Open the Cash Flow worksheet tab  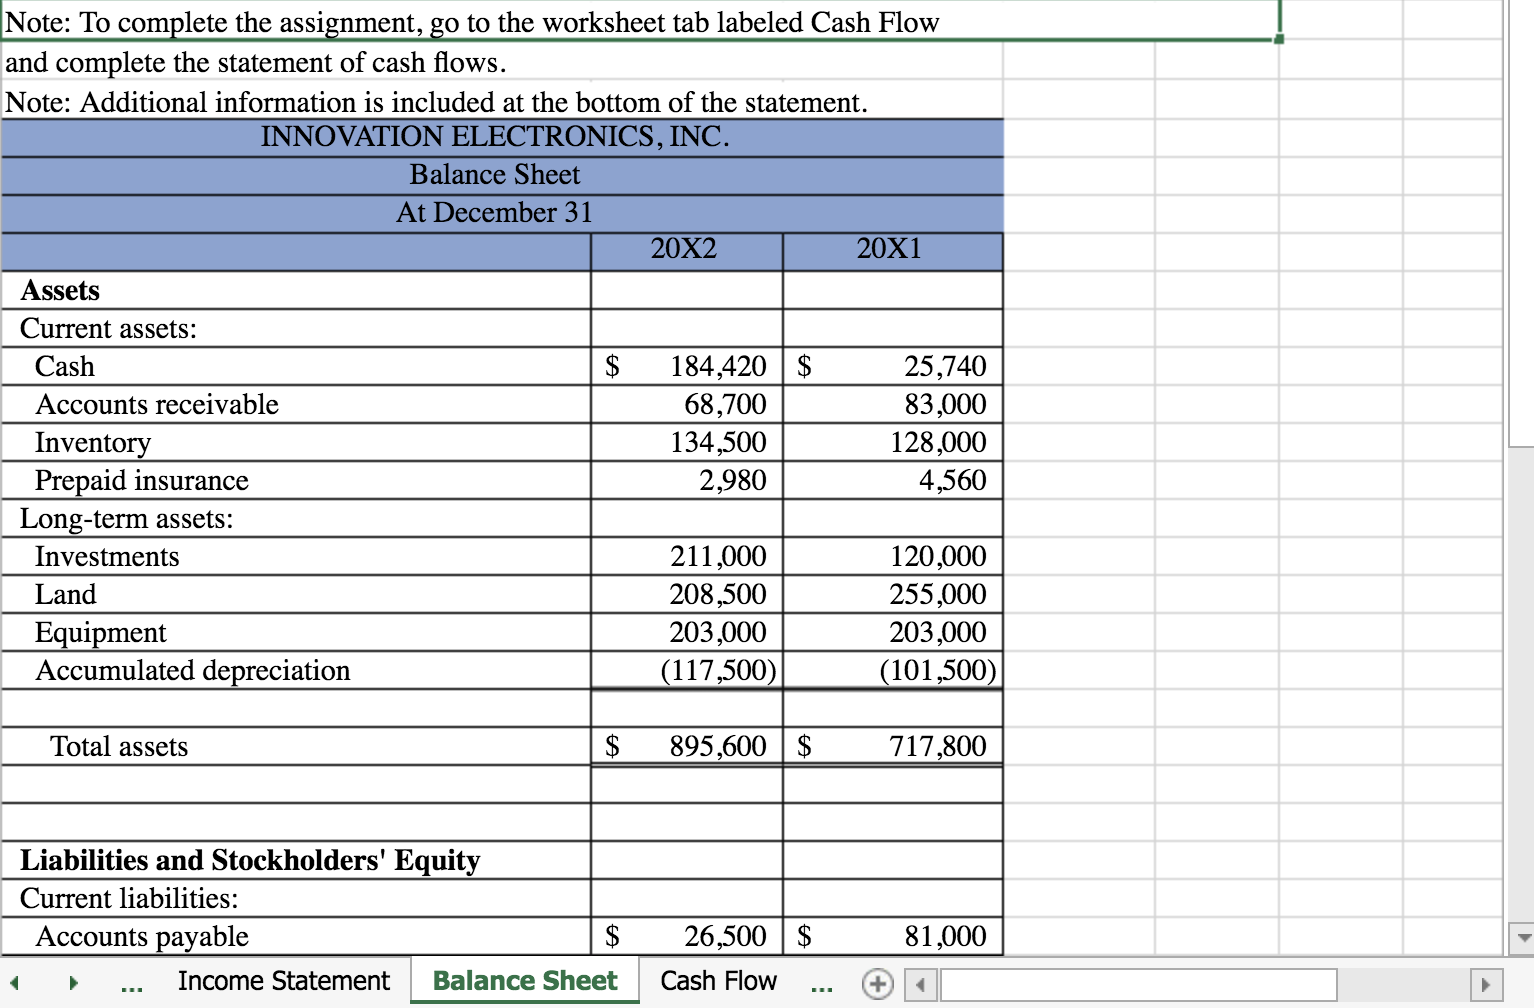click(x=717, y=981)
